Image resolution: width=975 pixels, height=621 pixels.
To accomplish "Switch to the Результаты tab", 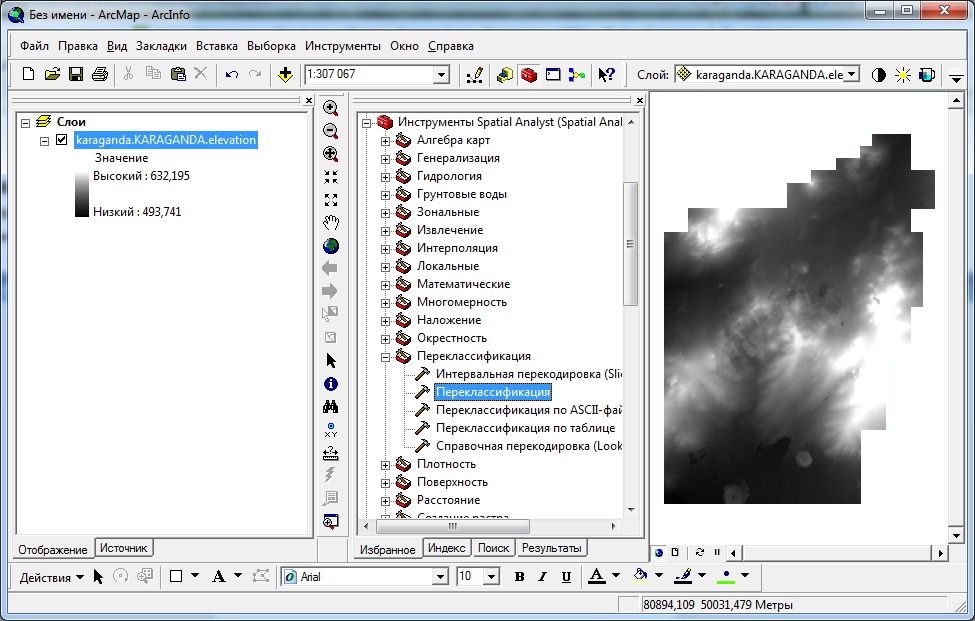I will point(552,548).
